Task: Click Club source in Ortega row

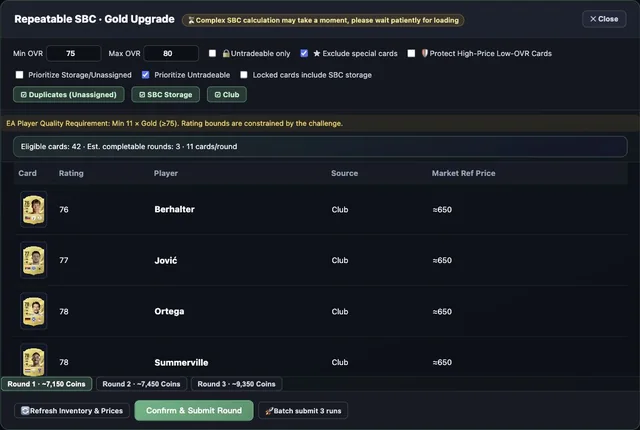Action: [x=340, y=311]
